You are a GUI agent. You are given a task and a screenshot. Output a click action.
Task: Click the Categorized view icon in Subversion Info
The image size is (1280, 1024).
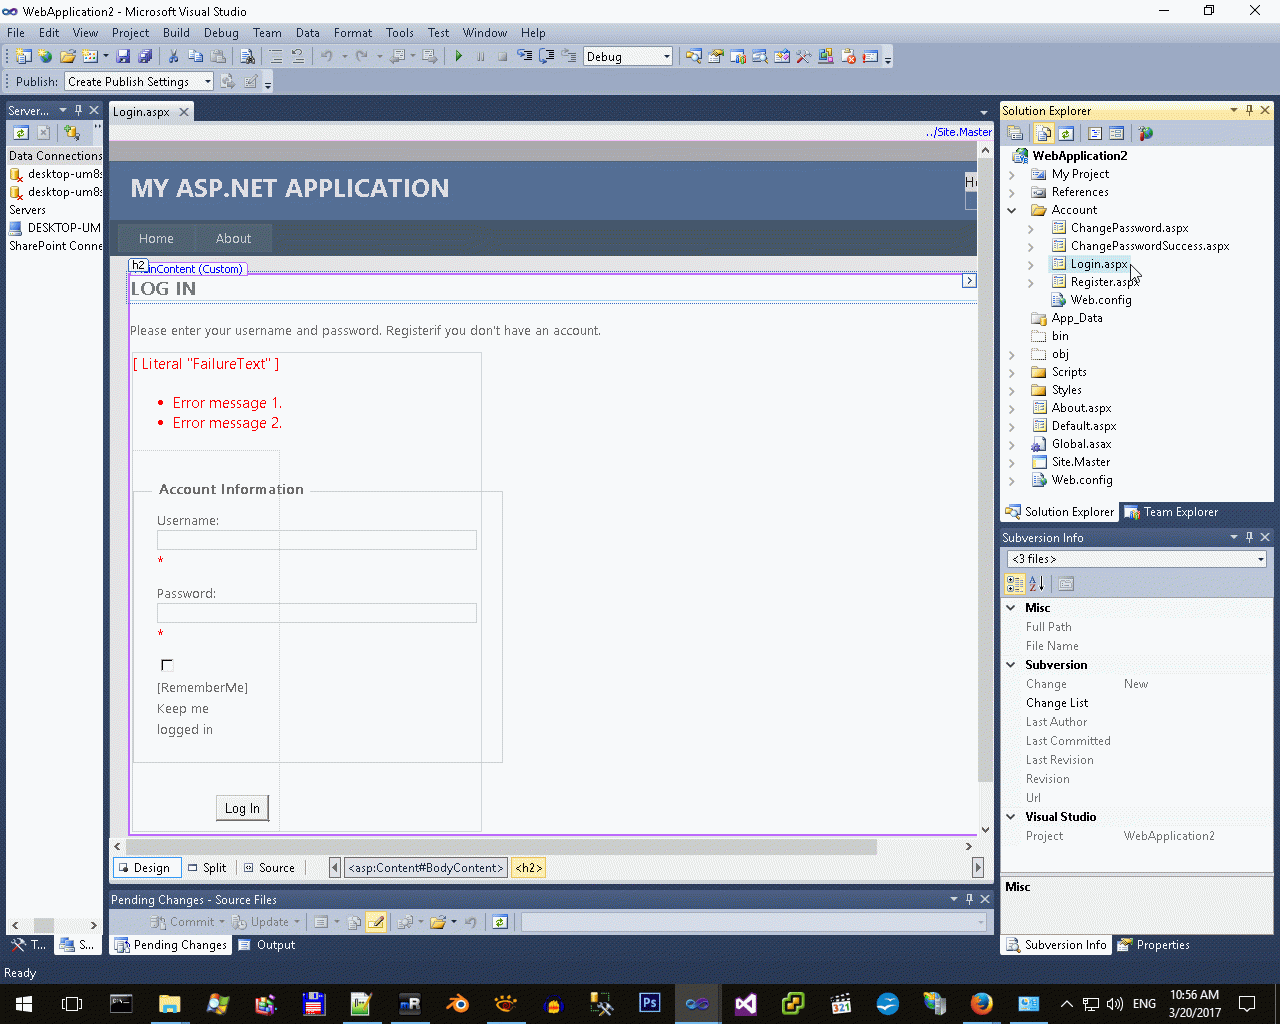click(1015, 584)
